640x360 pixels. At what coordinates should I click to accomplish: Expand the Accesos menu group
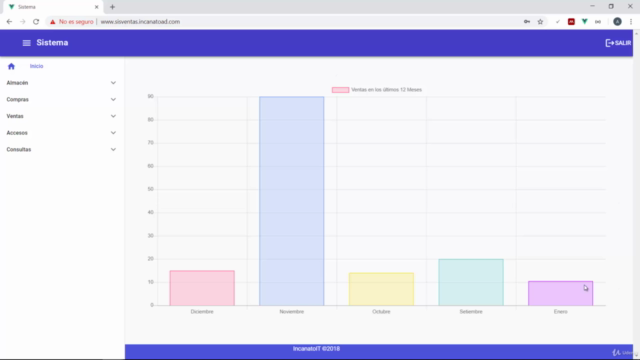(x=62, y=133)
